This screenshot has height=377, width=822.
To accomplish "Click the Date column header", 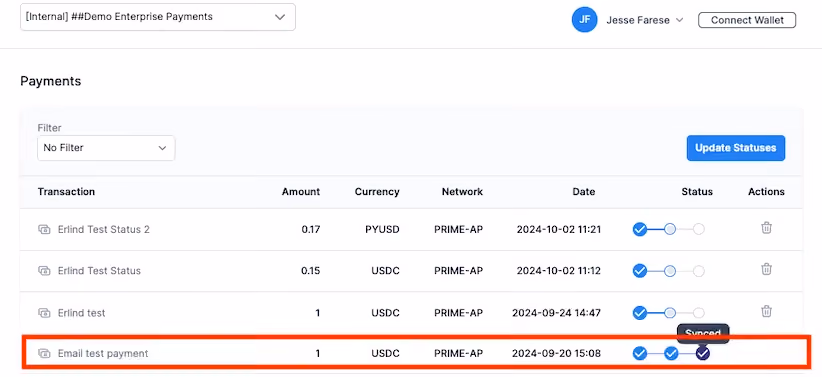I will click(x=583, y=191).
